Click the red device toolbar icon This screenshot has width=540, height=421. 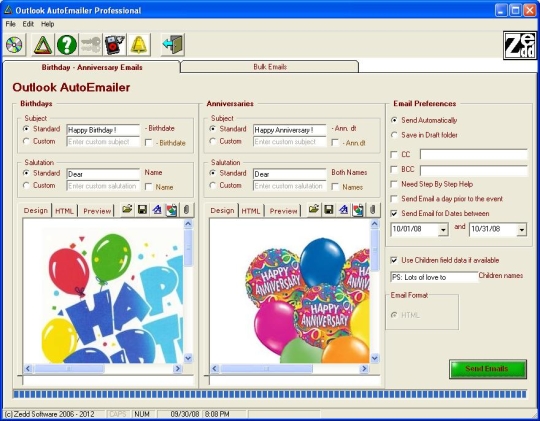[115, 45]
